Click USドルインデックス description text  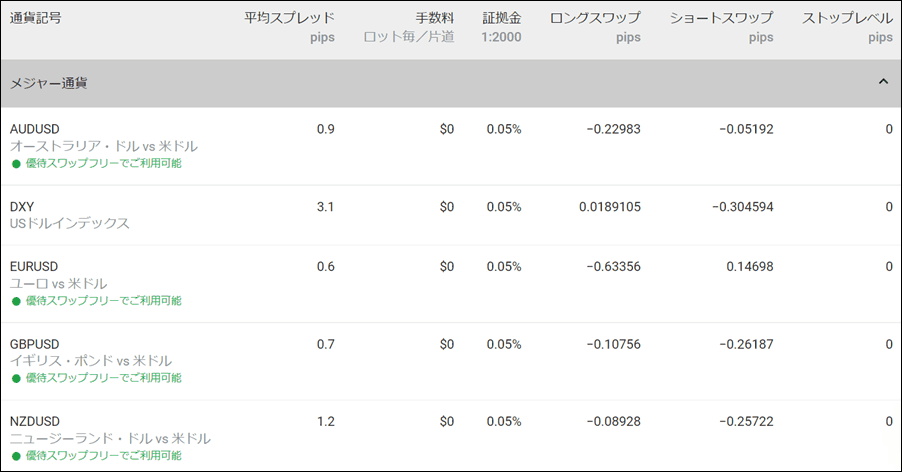70,224
